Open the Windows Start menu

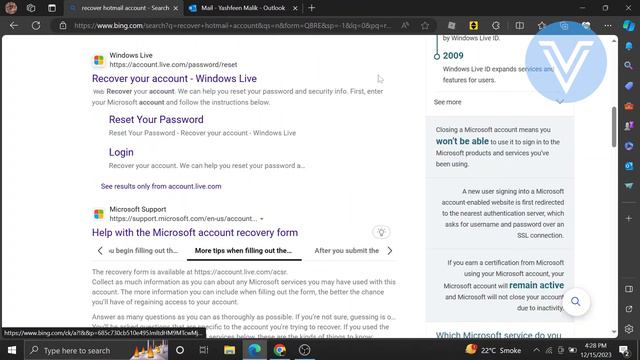click(x=12, y=350)
